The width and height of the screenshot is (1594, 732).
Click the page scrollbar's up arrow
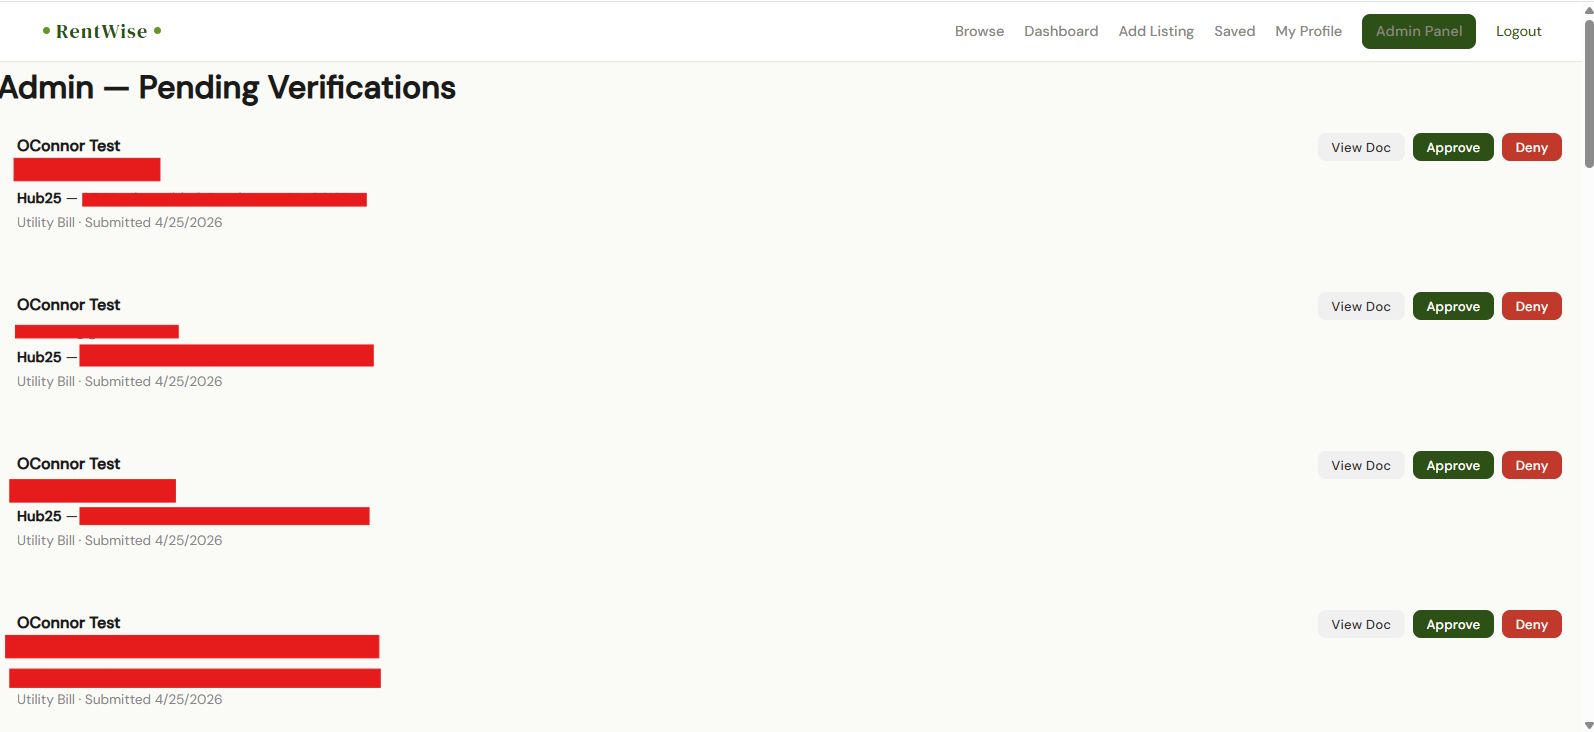tap(1588, 11)
